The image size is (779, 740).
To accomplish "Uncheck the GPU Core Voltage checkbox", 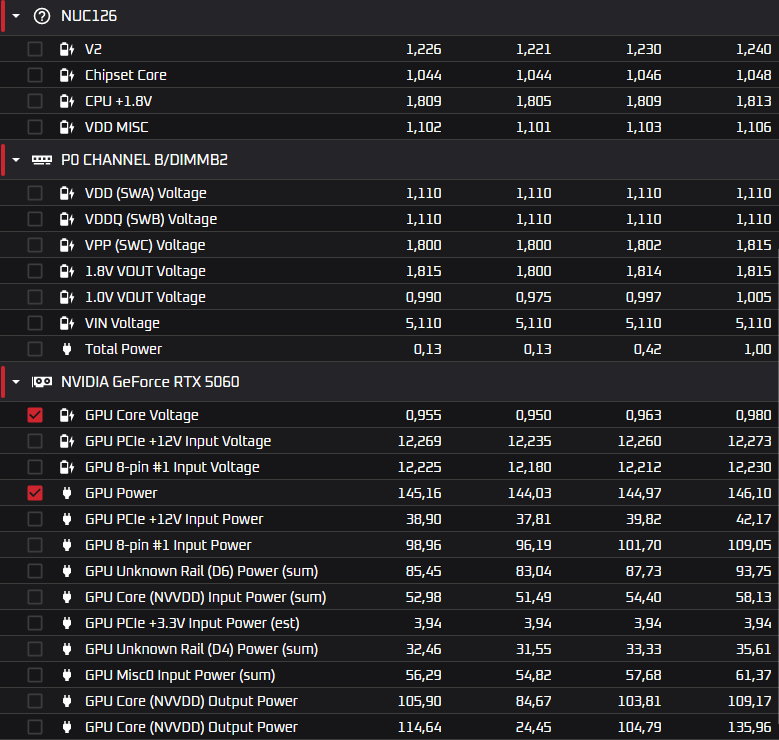I will pos(35,415).
